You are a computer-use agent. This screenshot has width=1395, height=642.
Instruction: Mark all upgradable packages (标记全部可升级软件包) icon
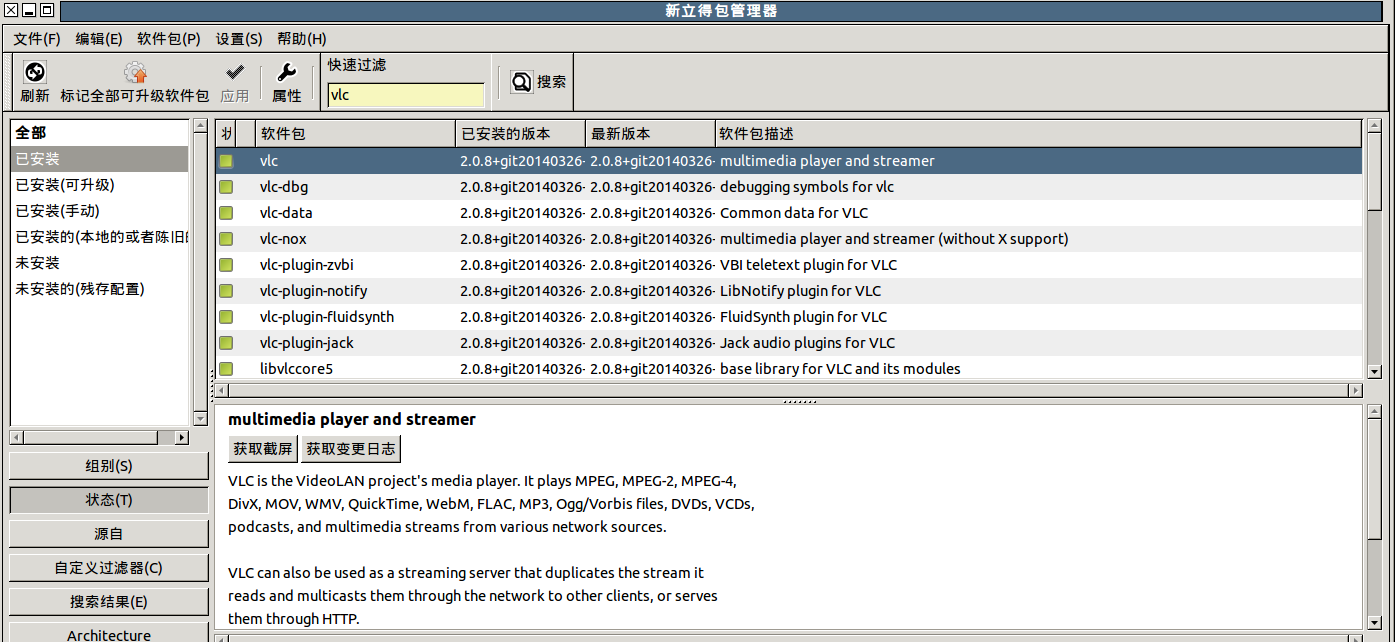click(x=135, y=73)
